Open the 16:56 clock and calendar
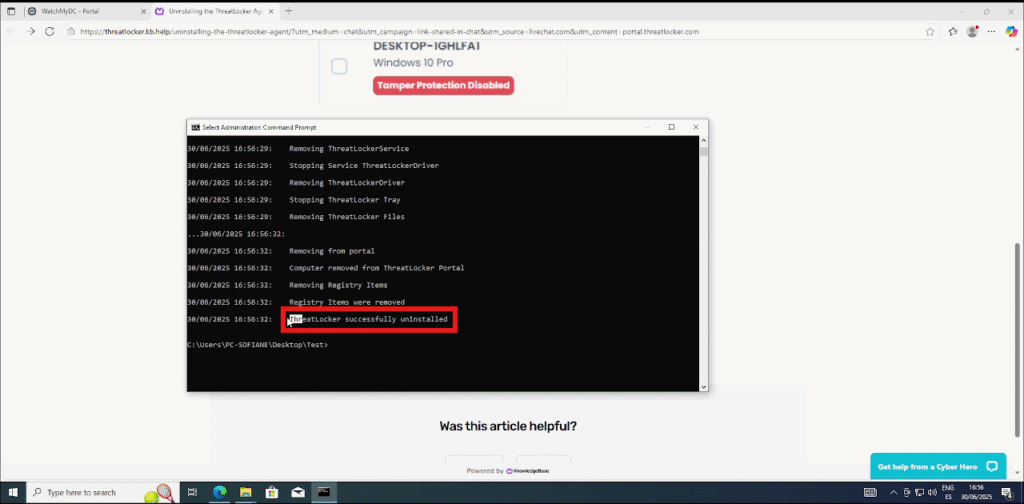The width and height of the screenshot is (1024, 504). [x=976, y=492]
